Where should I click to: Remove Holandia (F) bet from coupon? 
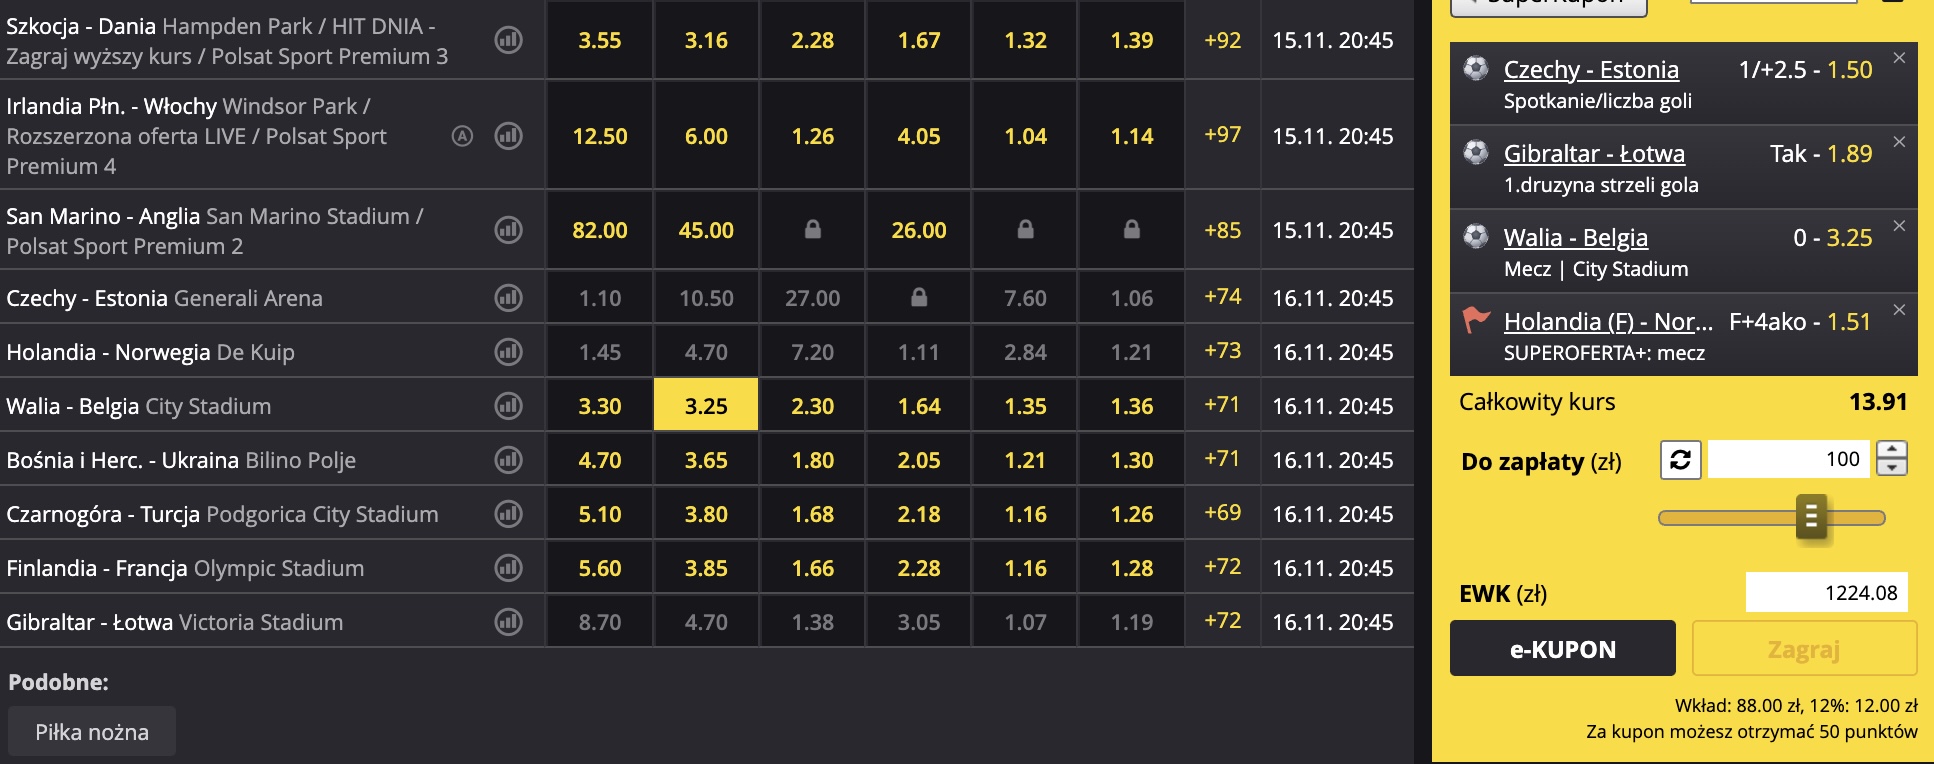click(1899, 310)
